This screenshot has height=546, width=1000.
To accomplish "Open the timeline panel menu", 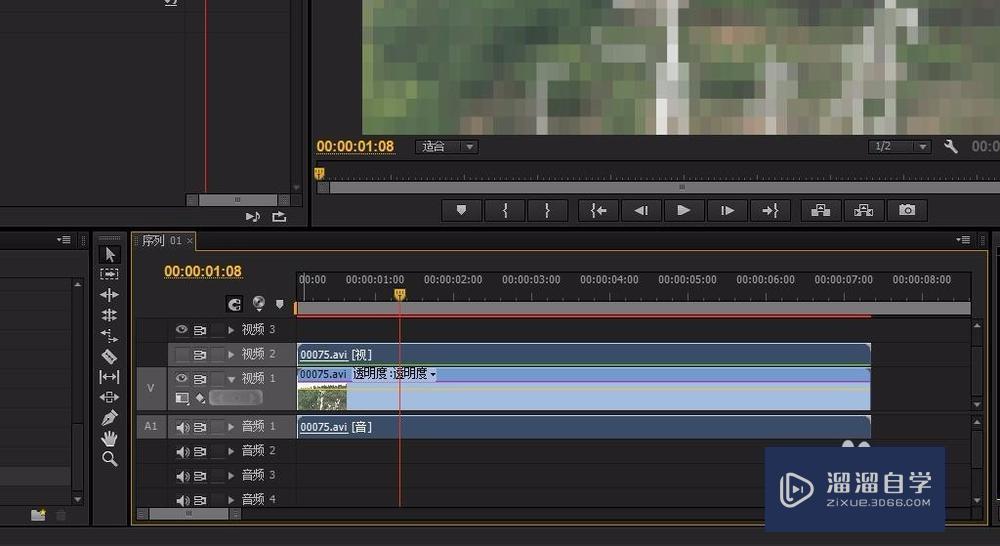I will [963, 240].
